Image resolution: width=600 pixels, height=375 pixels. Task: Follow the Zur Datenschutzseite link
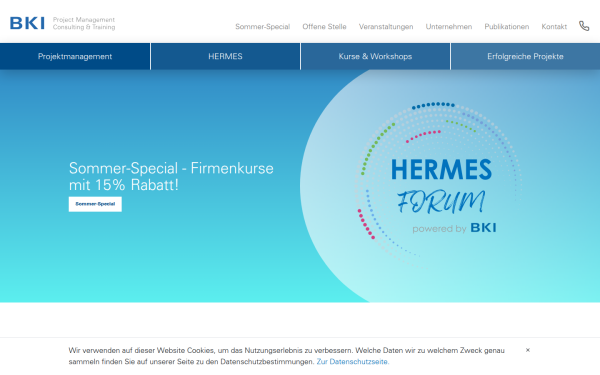click(353, 361)
